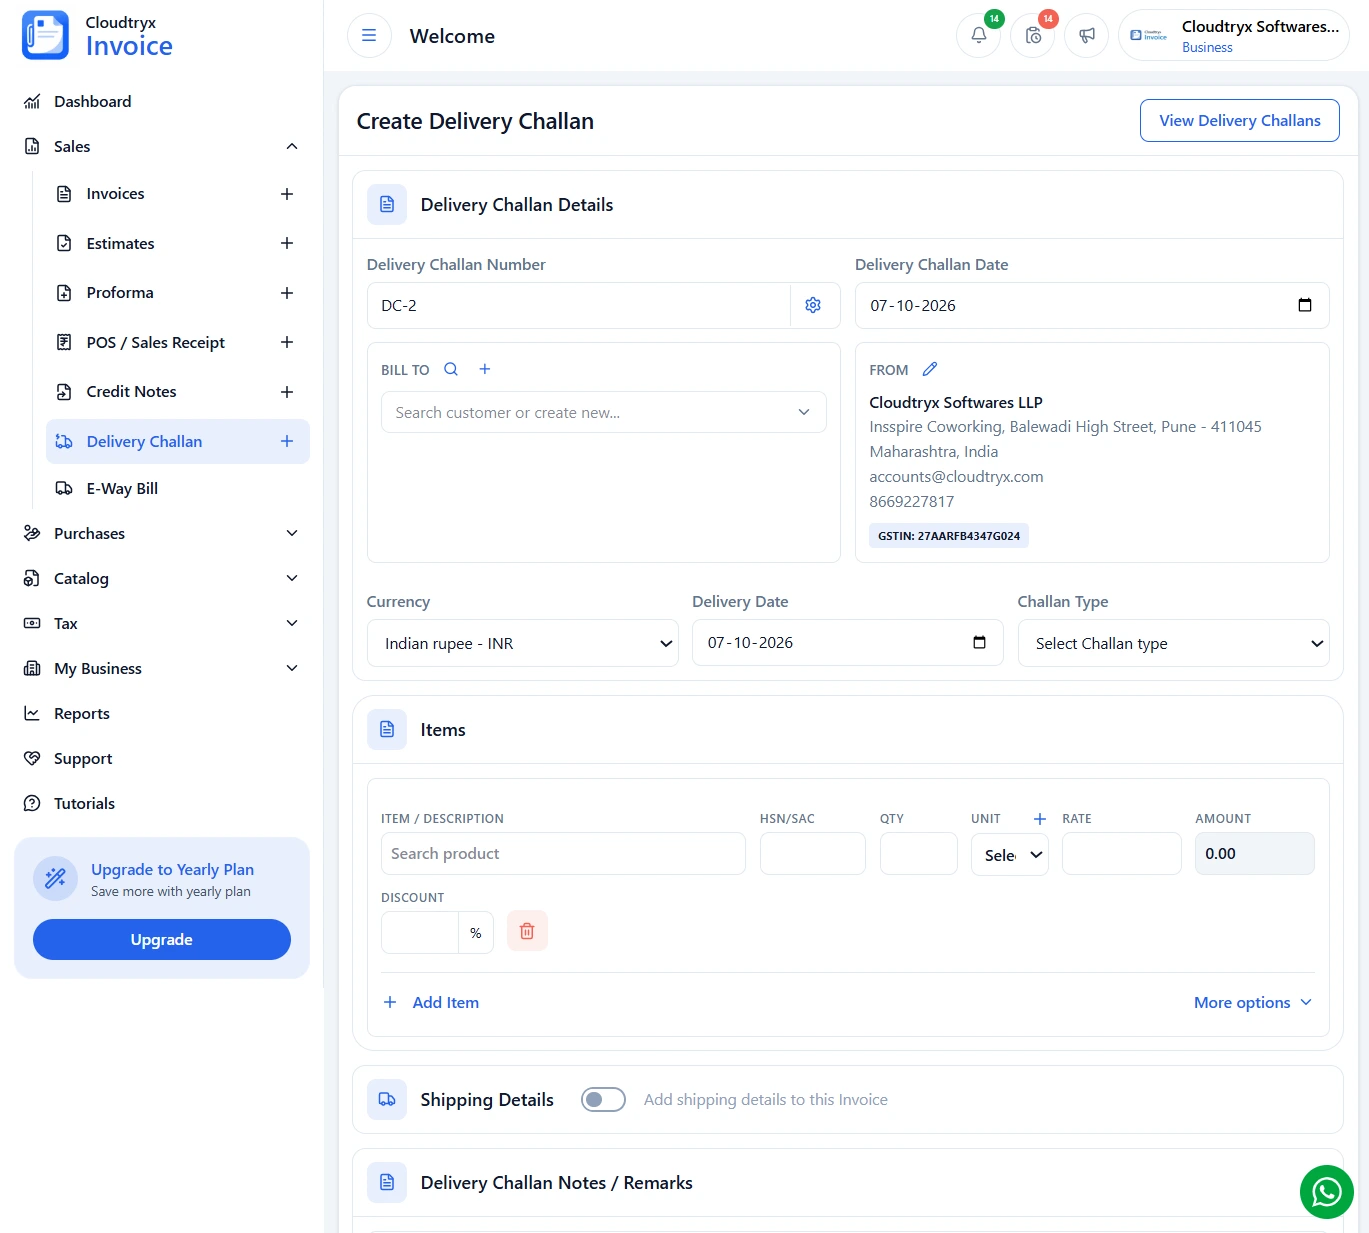Collapse the Sales menu section
Screen dimensions: 1369x1233
292,146
